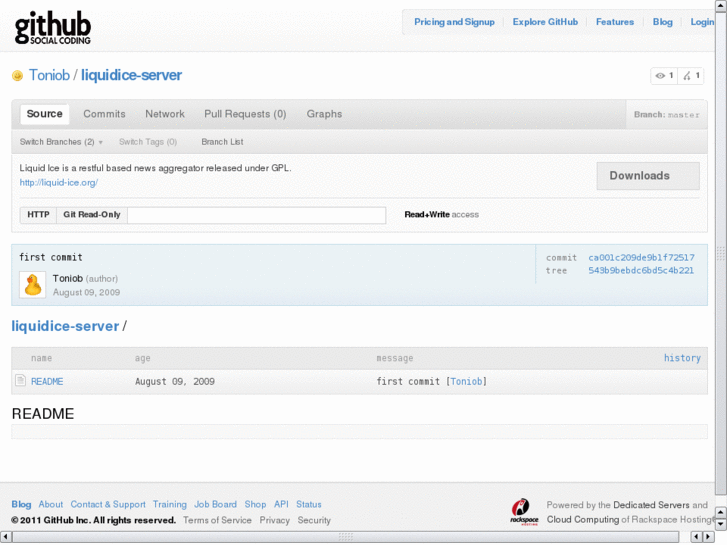Click the vertical scrollbar bottom down arrow
The width and height of the screenshot is (727, 545).
click(721, 524)
